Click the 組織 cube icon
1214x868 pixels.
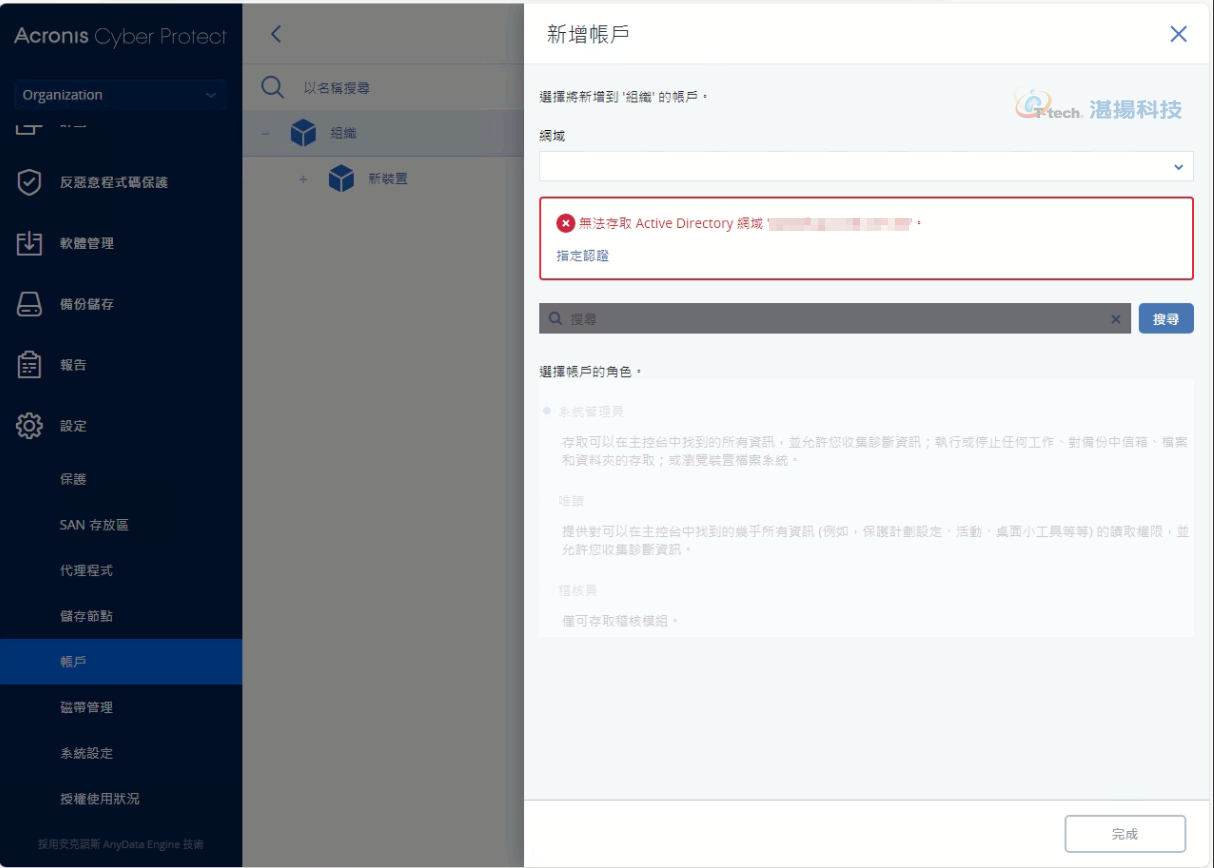pyautogui.click(x=303, y=133)
